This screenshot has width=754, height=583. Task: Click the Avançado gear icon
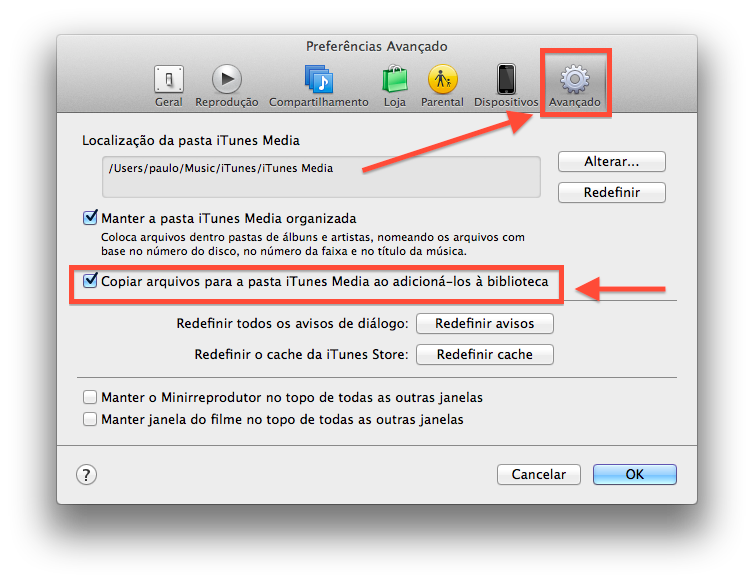tap(575, 80)
